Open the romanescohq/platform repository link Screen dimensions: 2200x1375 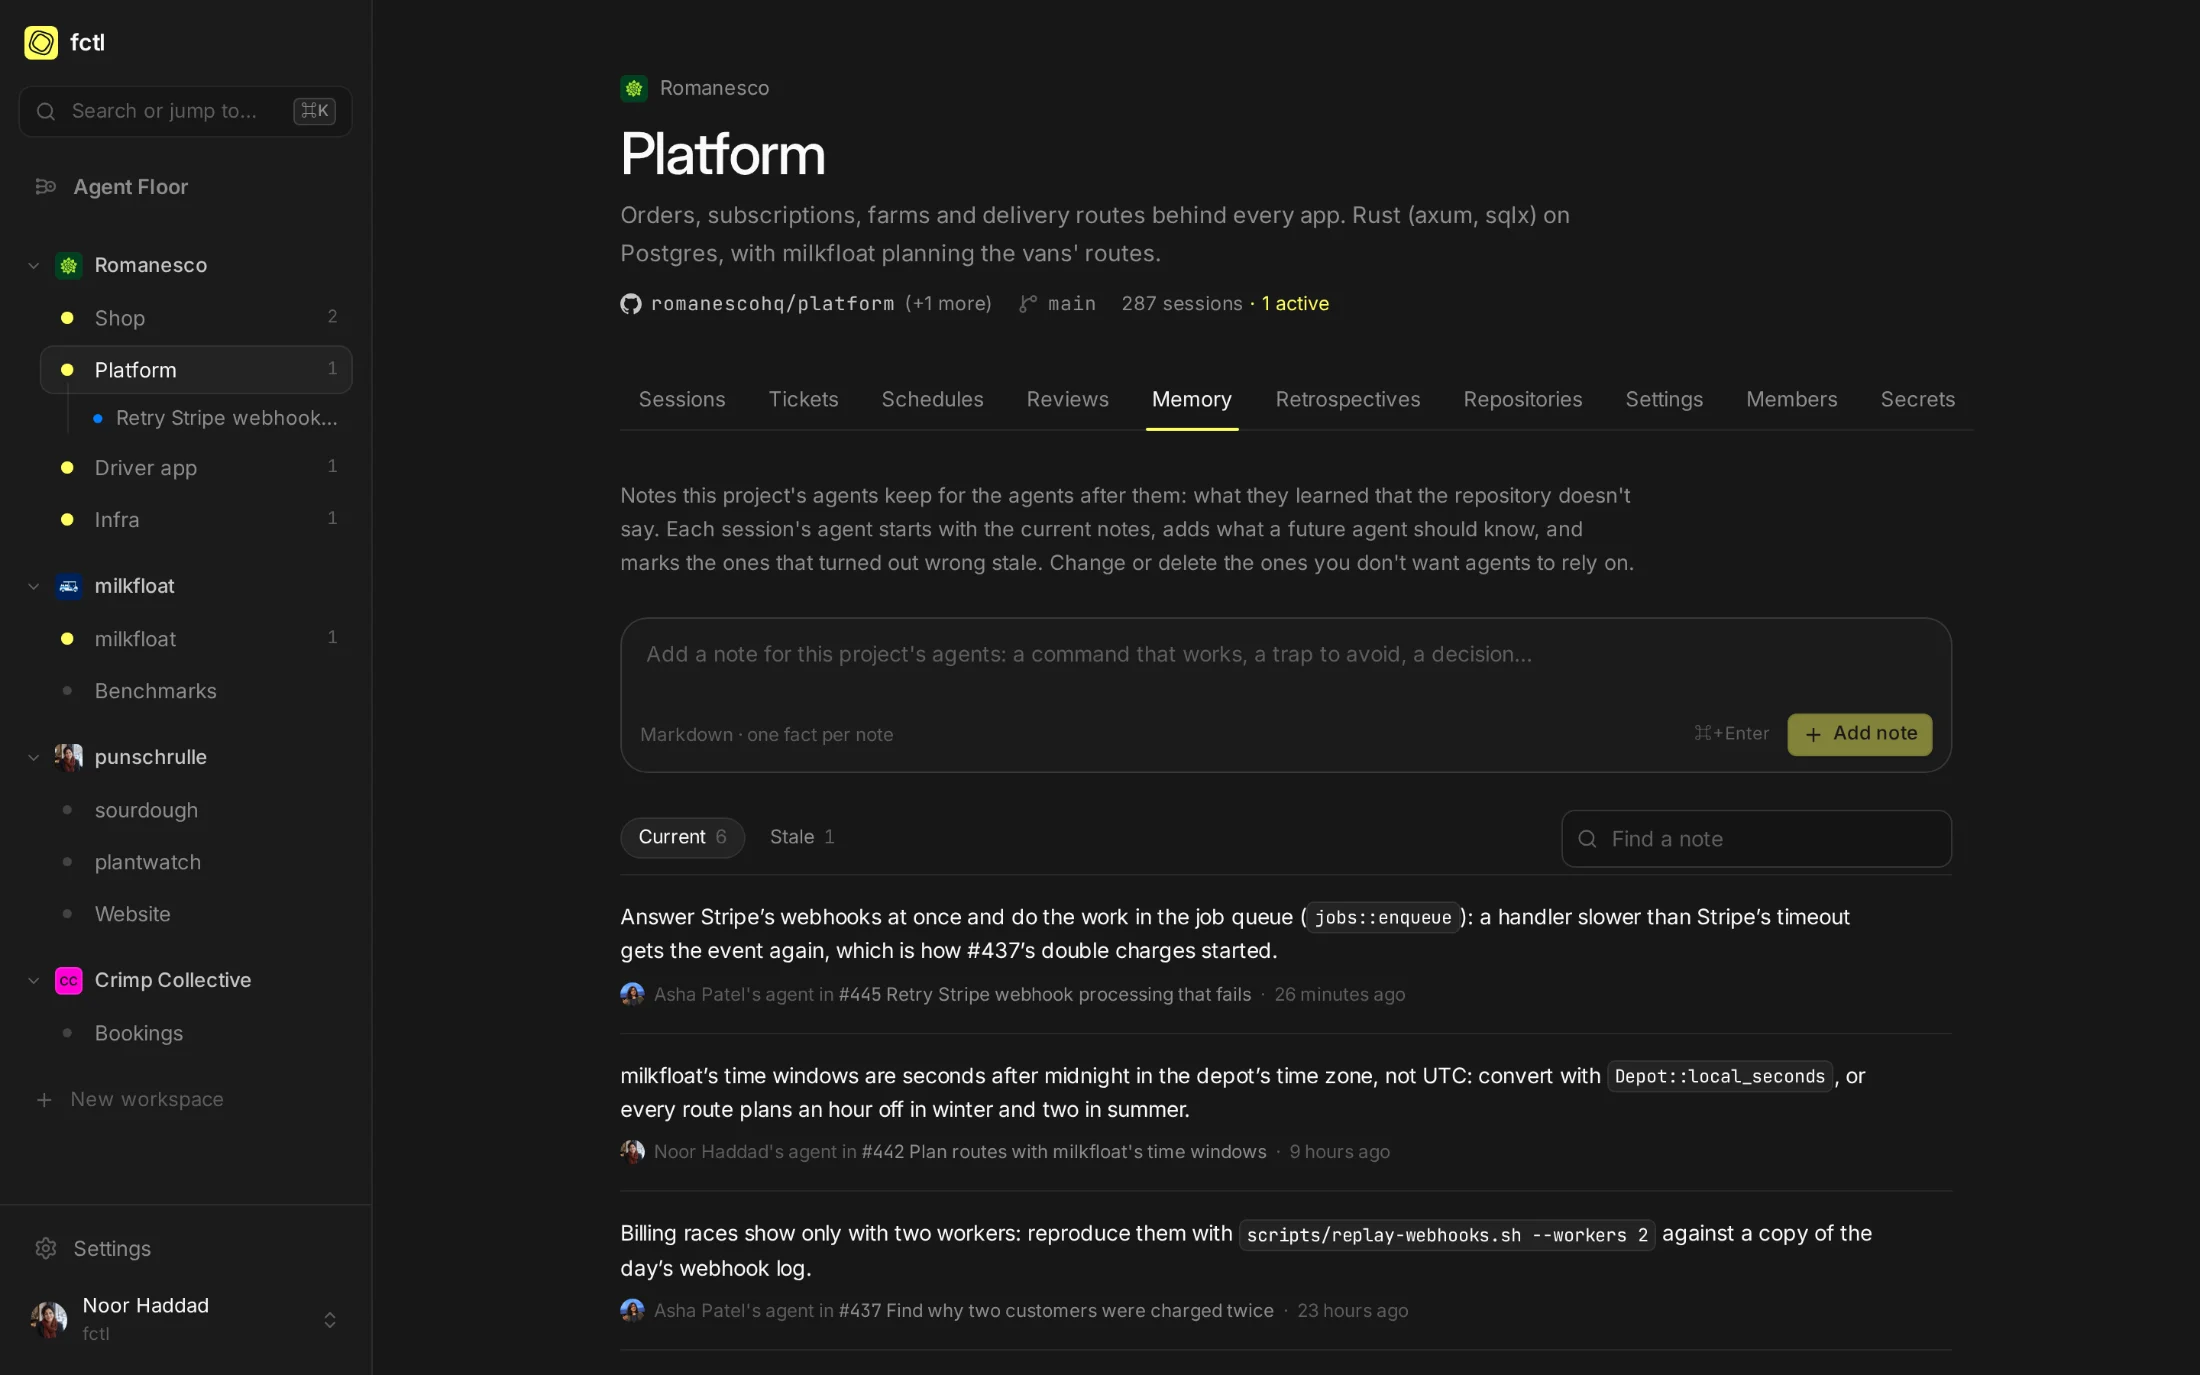[x=772, y=304]
